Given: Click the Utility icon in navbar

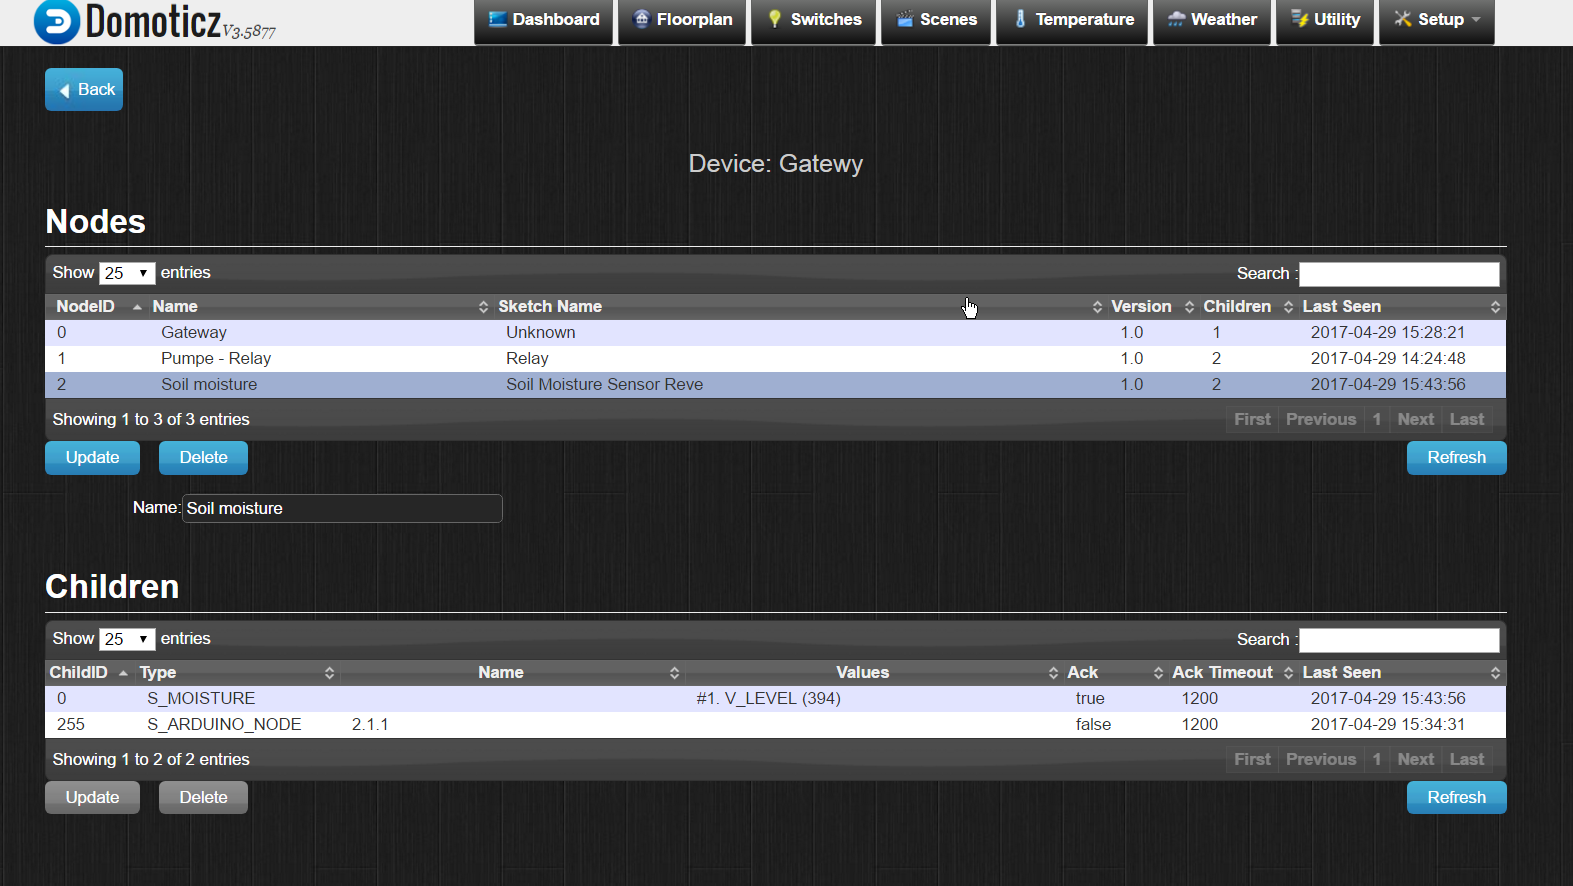Looking at the screenshot, I should 1299,19.
